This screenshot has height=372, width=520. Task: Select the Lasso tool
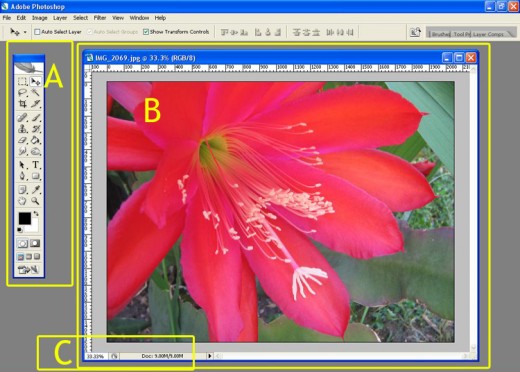22,92
